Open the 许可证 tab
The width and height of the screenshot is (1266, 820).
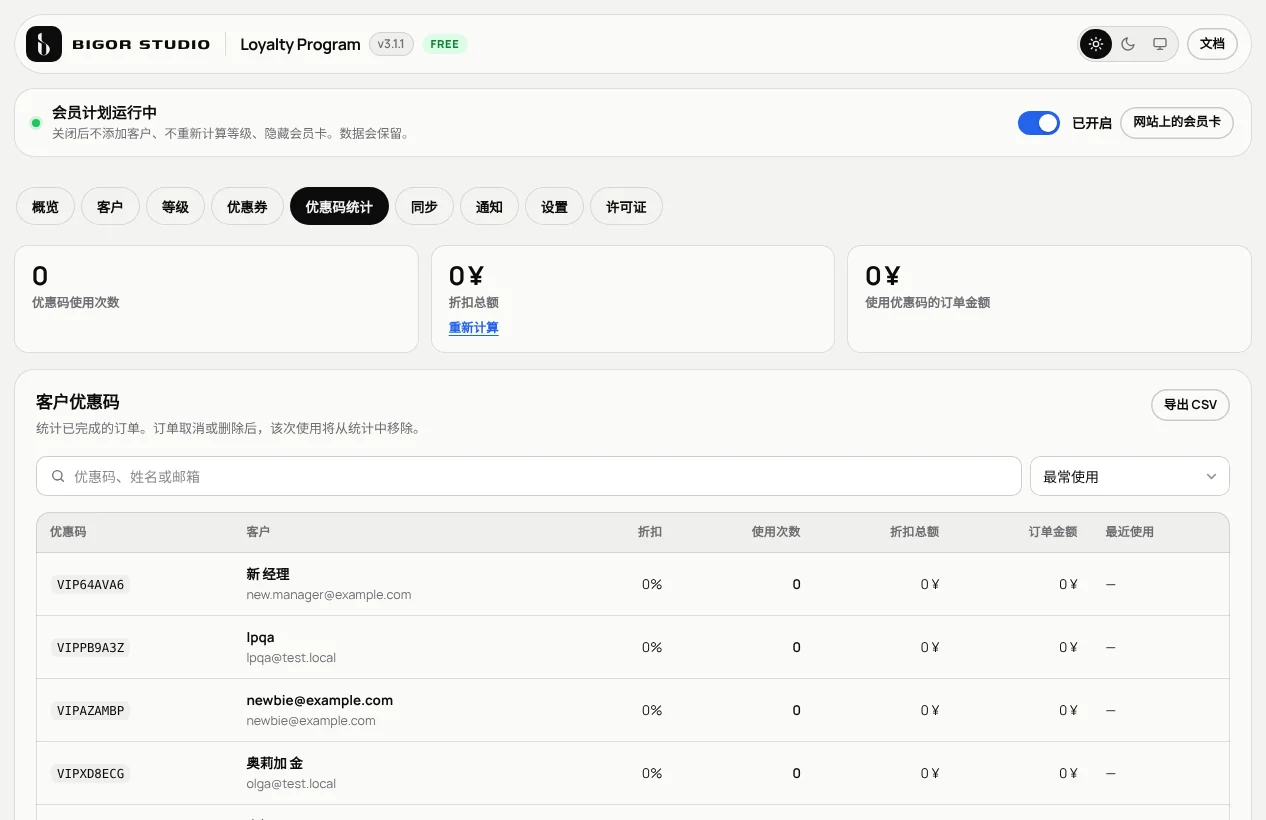(626, 207)
